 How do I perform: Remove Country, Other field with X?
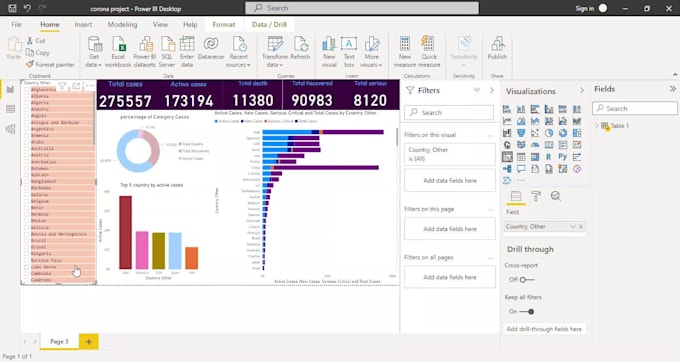581,227
